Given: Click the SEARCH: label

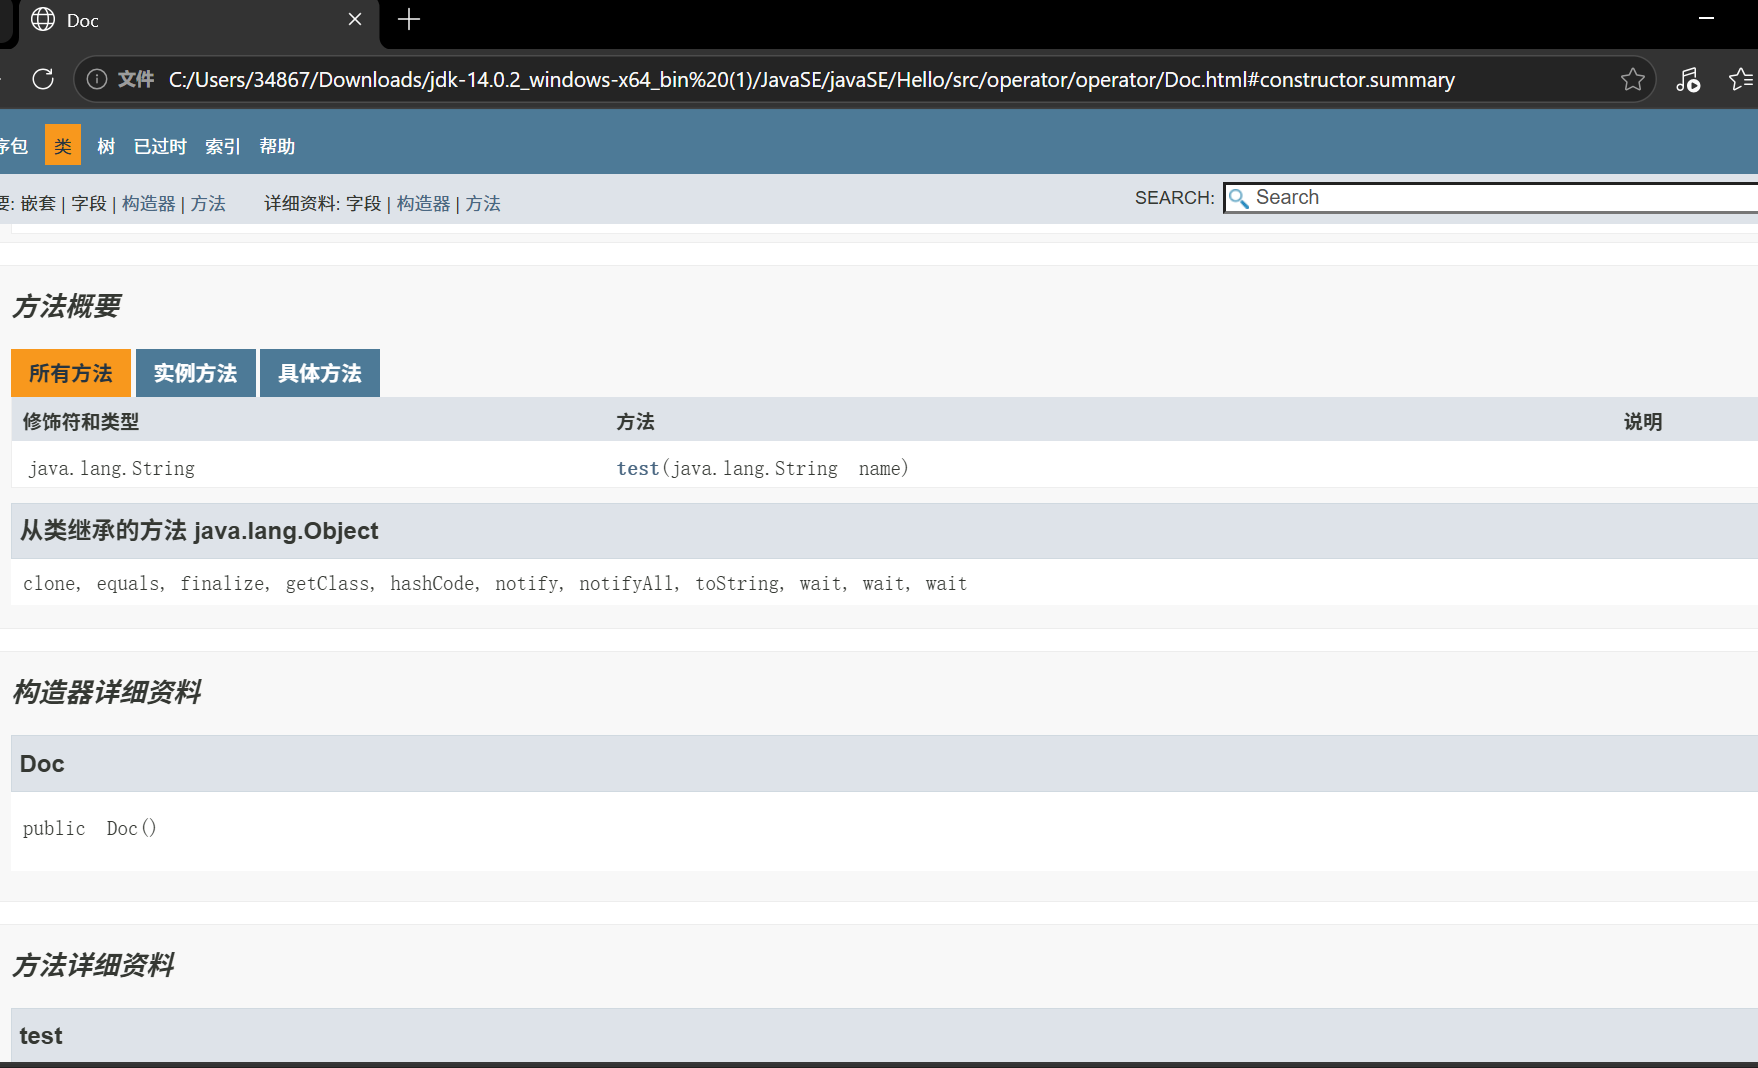Looking at the screenshot, I should (1174, 198).
